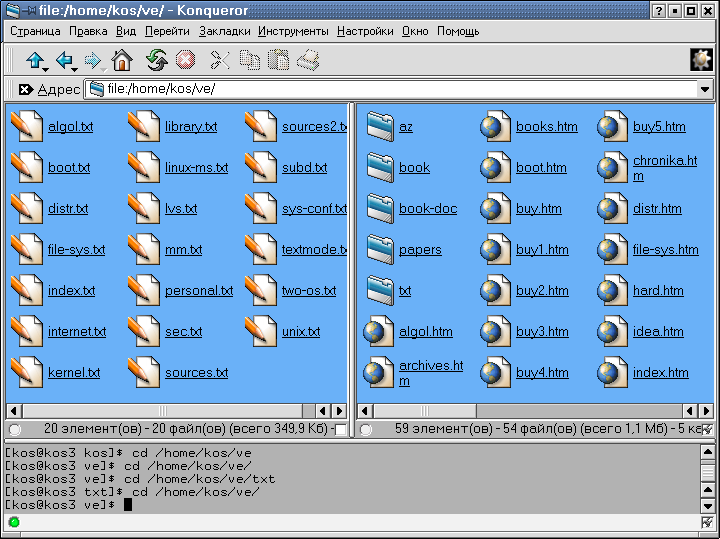
Task: Open the book-doc folder
Action: tap(427, 209)
